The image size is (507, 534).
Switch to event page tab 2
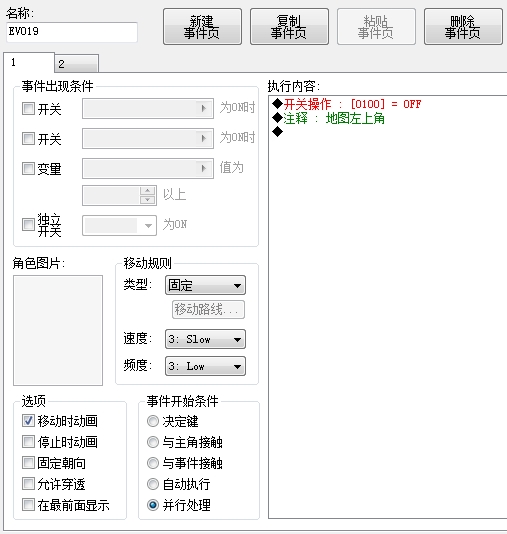[x=77, y=64]
